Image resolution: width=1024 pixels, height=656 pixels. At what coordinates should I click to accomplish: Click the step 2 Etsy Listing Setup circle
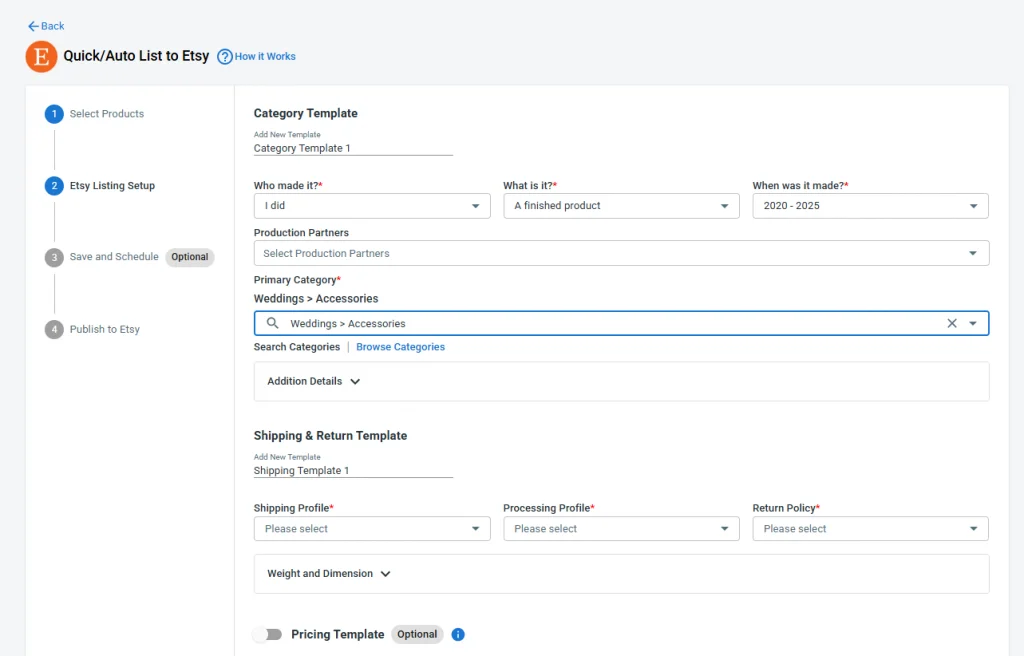point(53,185)
